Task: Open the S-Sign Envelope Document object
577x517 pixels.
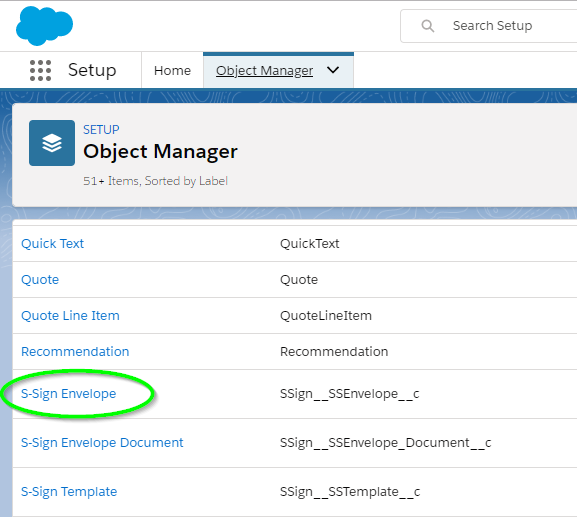Action: pos(102,443)
